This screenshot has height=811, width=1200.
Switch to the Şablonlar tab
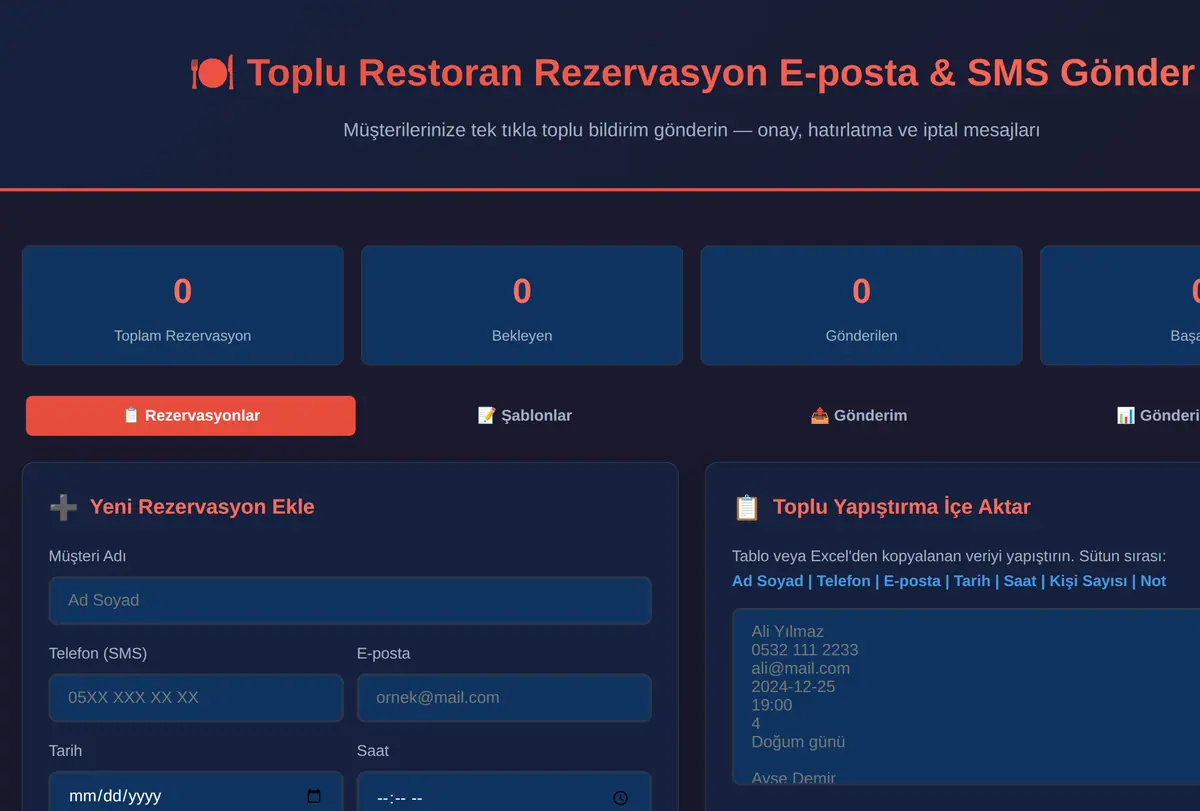(x=524, y=416)
